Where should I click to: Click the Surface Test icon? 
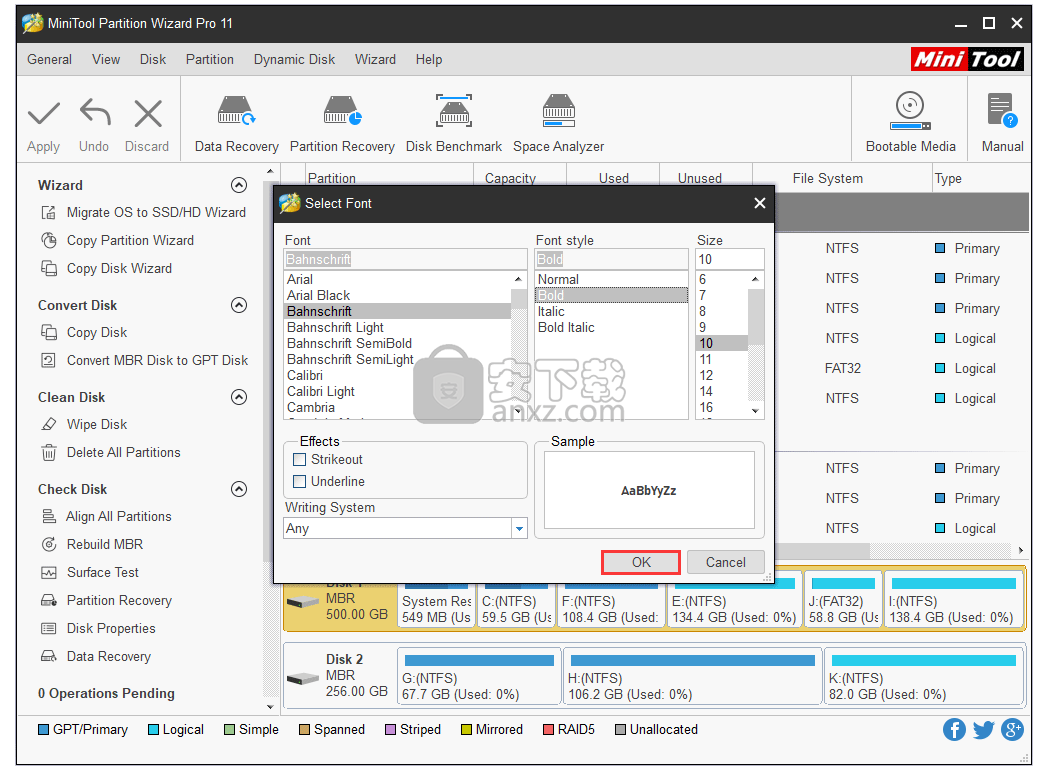[x=49, y=573]
